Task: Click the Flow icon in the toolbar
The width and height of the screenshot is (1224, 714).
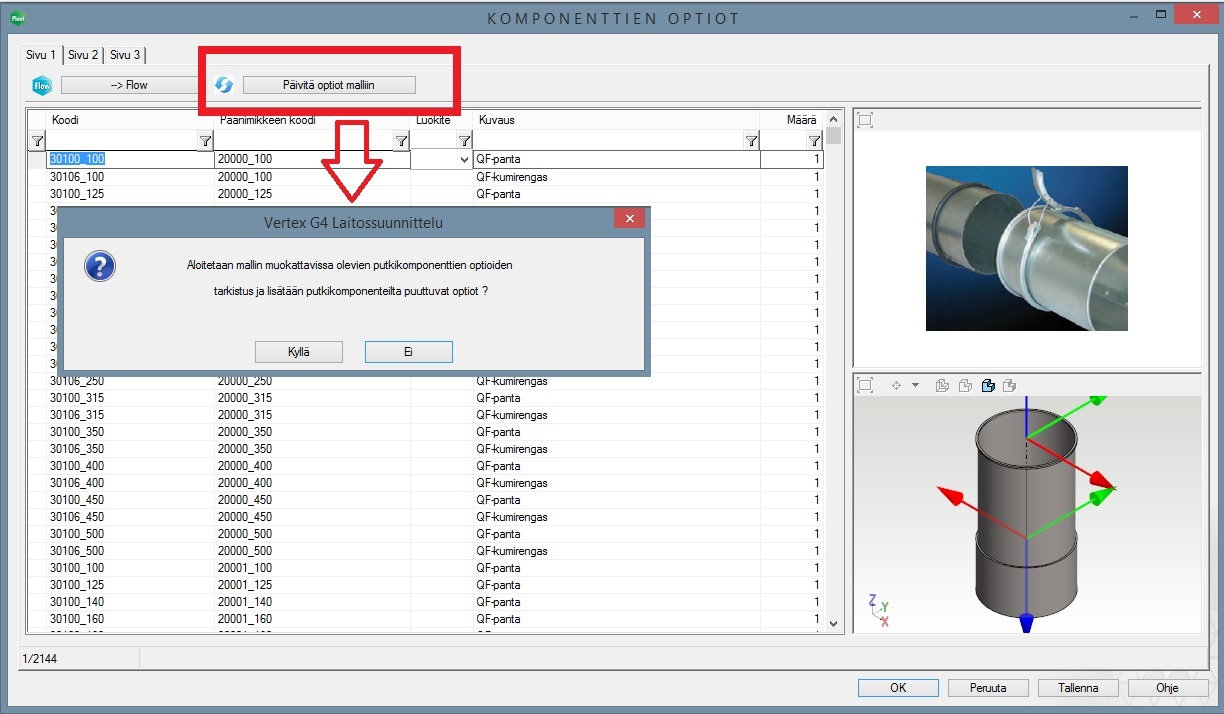Action: (x=42, y=85)
